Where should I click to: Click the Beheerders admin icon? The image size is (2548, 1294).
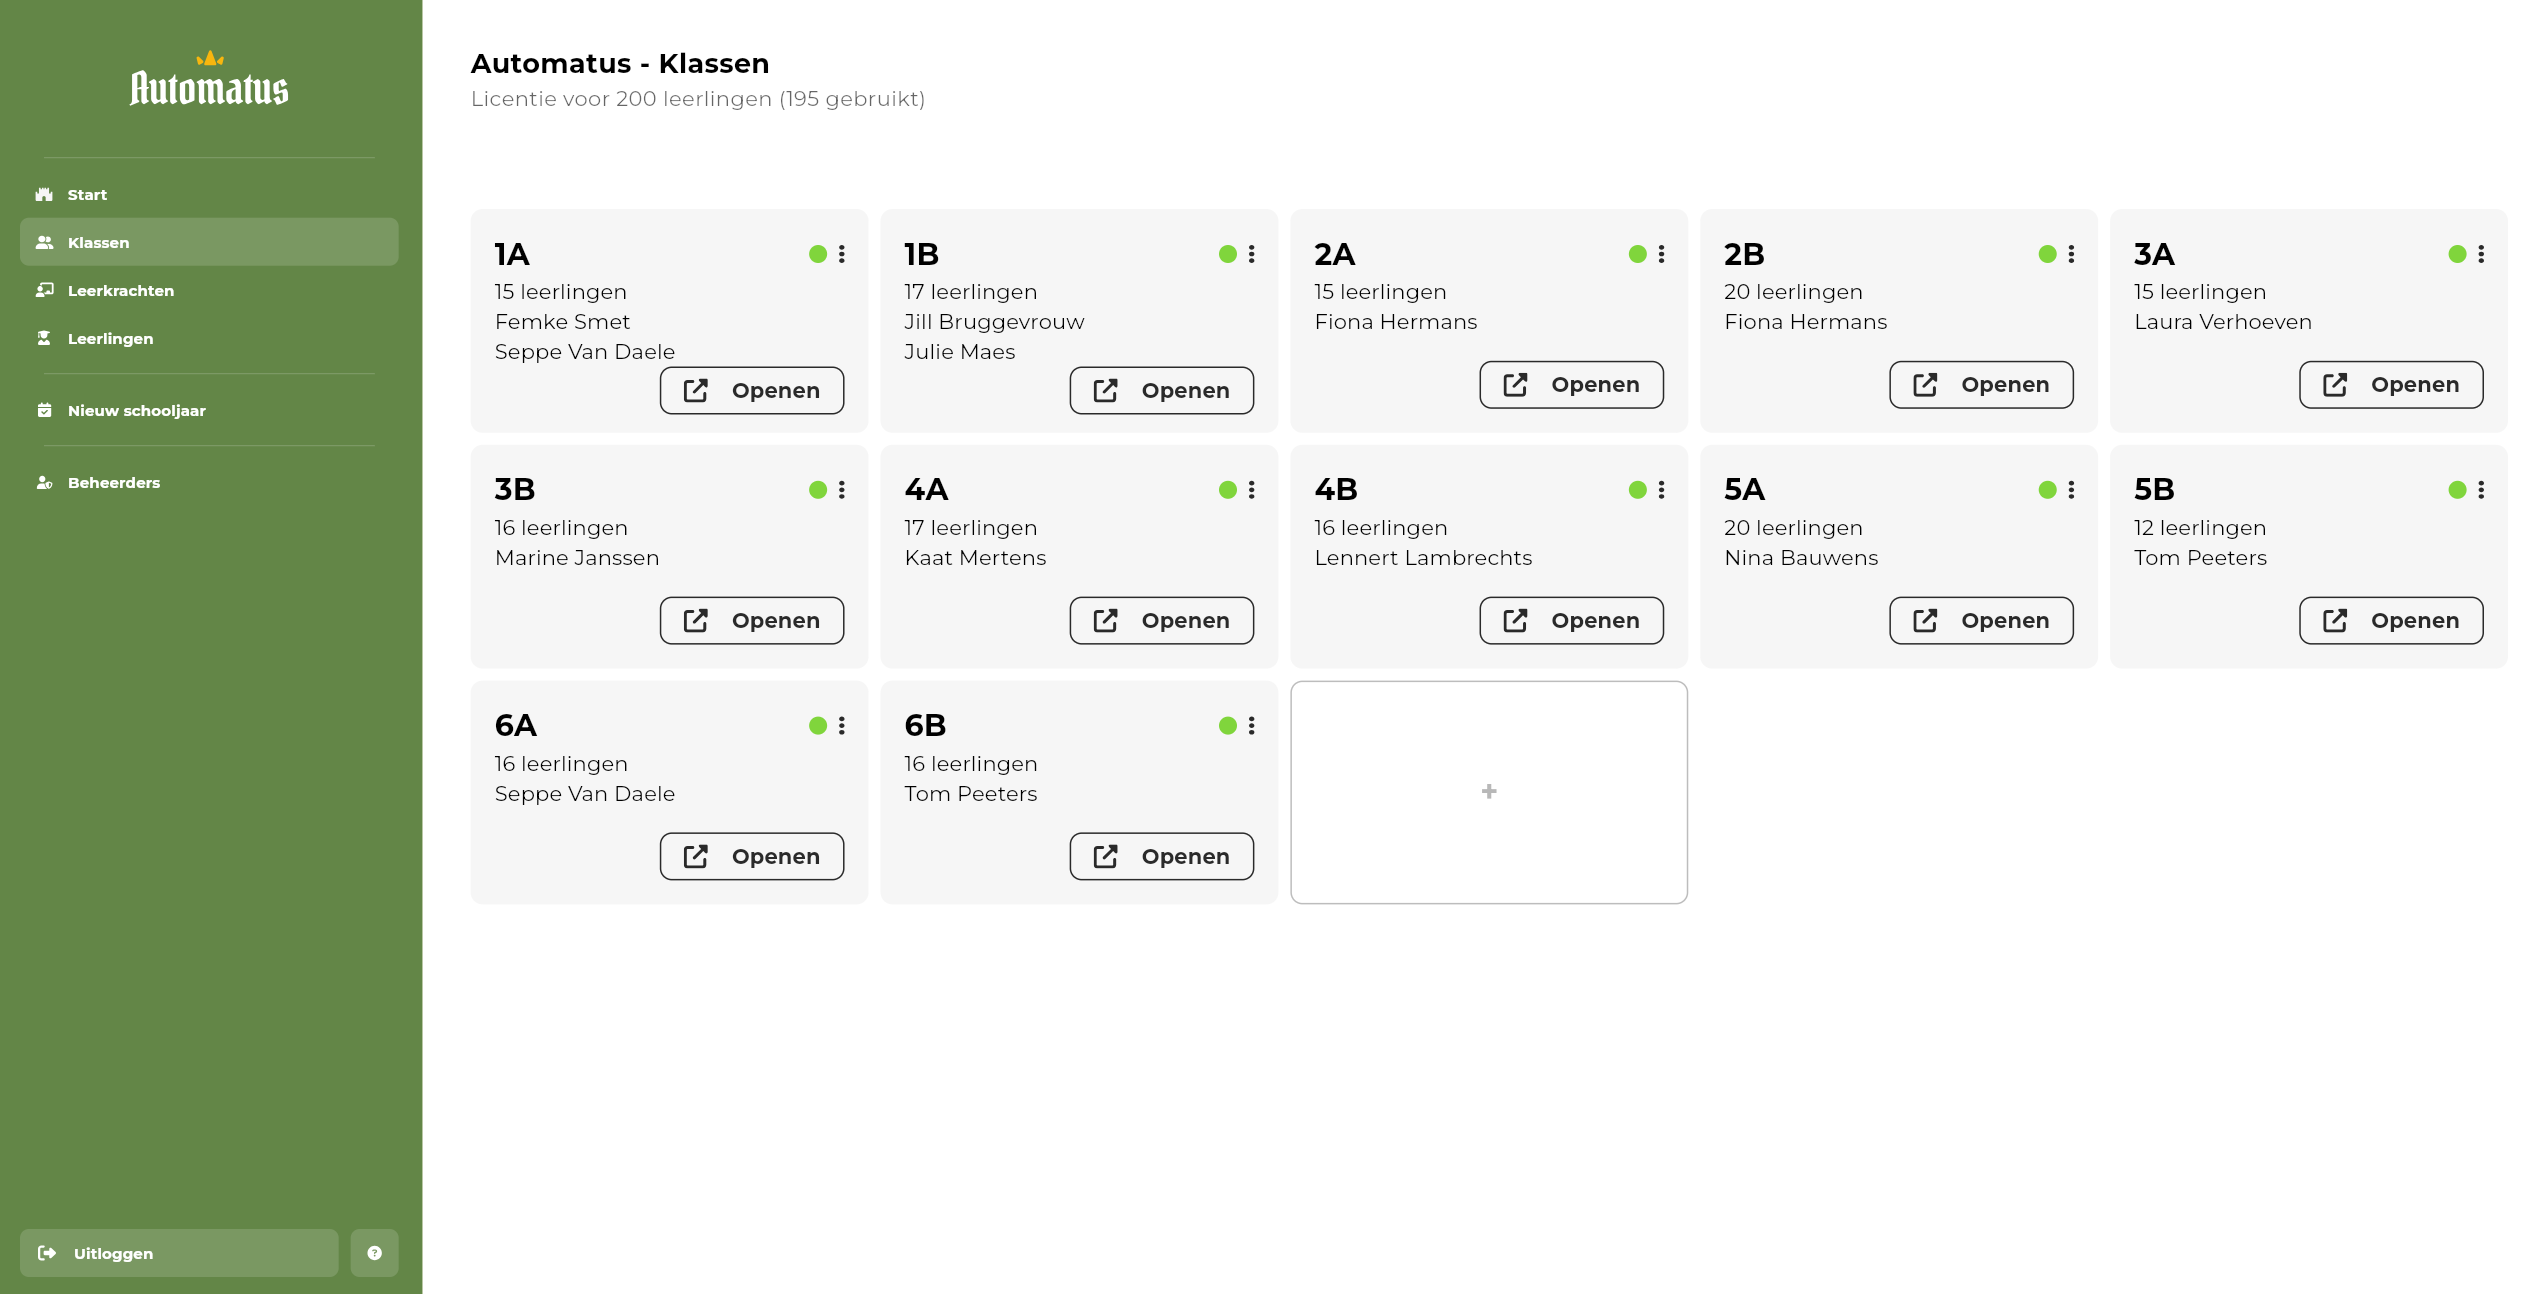44,482
